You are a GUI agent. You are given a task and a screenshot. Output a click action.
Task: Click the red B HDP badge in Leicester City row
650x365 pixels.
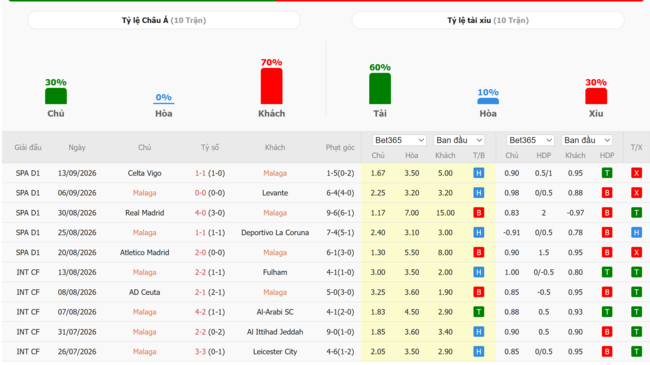pyautogui.click(x=607, y=352)
